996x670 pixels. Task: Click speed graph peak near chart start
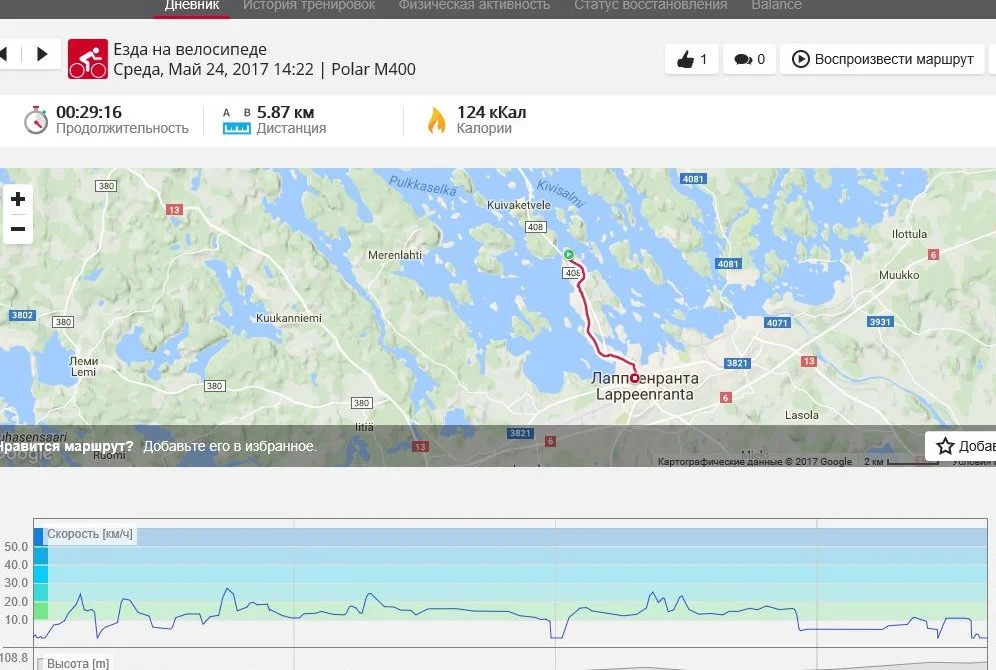point(80,594)
